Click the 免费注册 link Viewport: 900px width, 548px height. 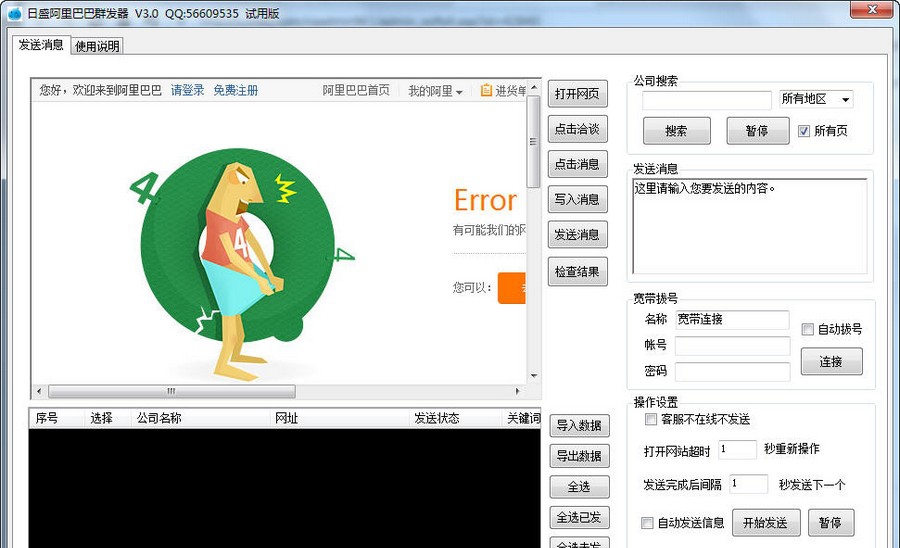point(235,90)
